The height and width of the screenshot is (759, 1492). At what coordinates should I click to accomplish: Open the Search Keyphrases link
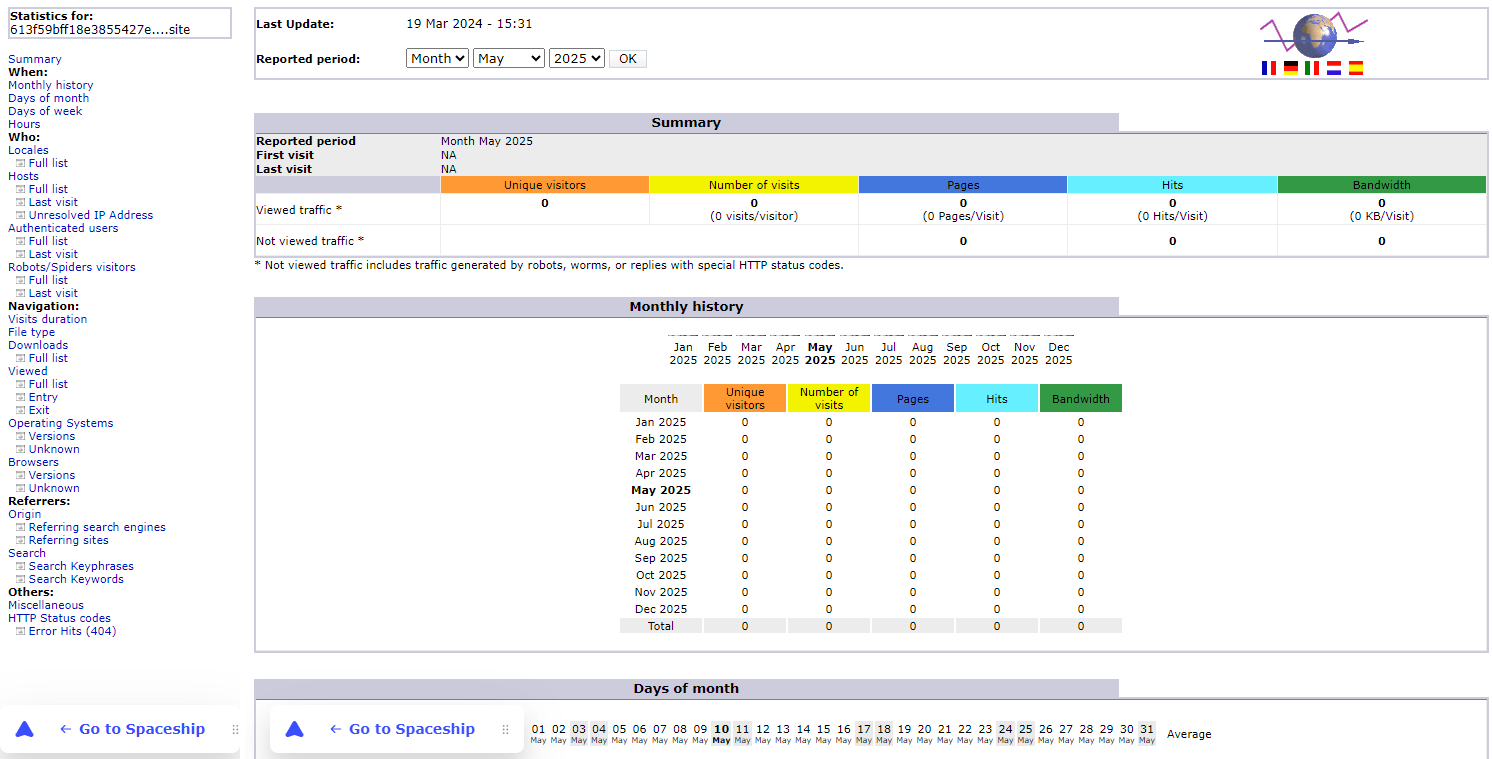pos(80,565)
